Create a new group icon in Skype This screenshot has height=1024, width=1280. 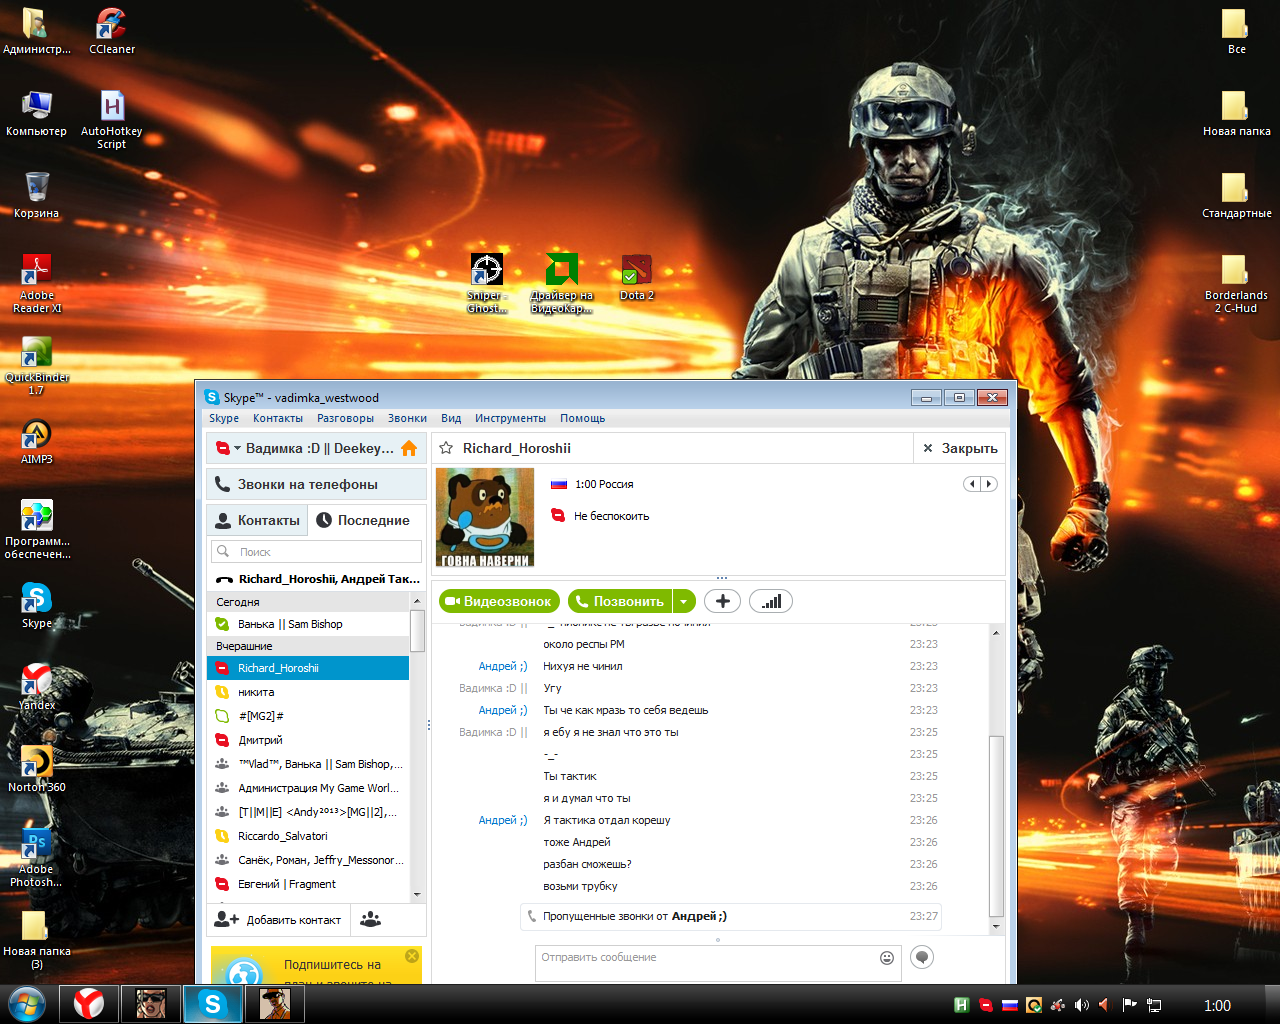click(371, 919)
